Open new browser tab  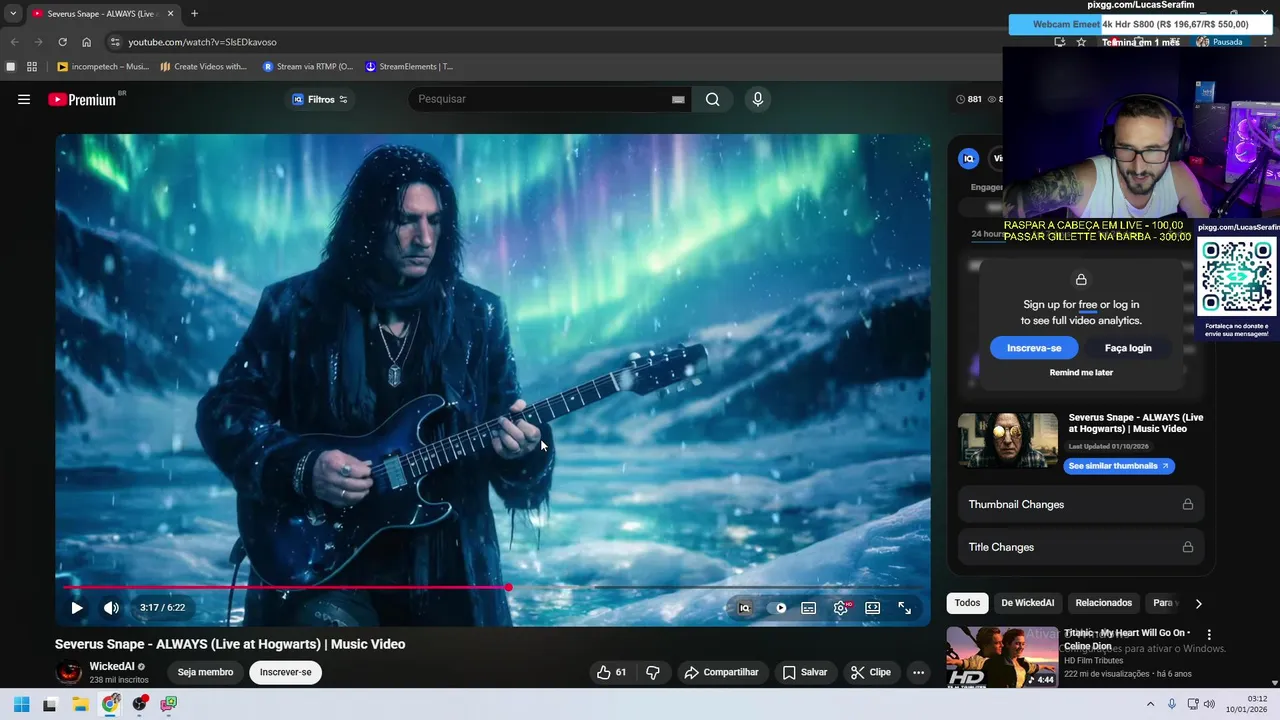pos(194,14)
